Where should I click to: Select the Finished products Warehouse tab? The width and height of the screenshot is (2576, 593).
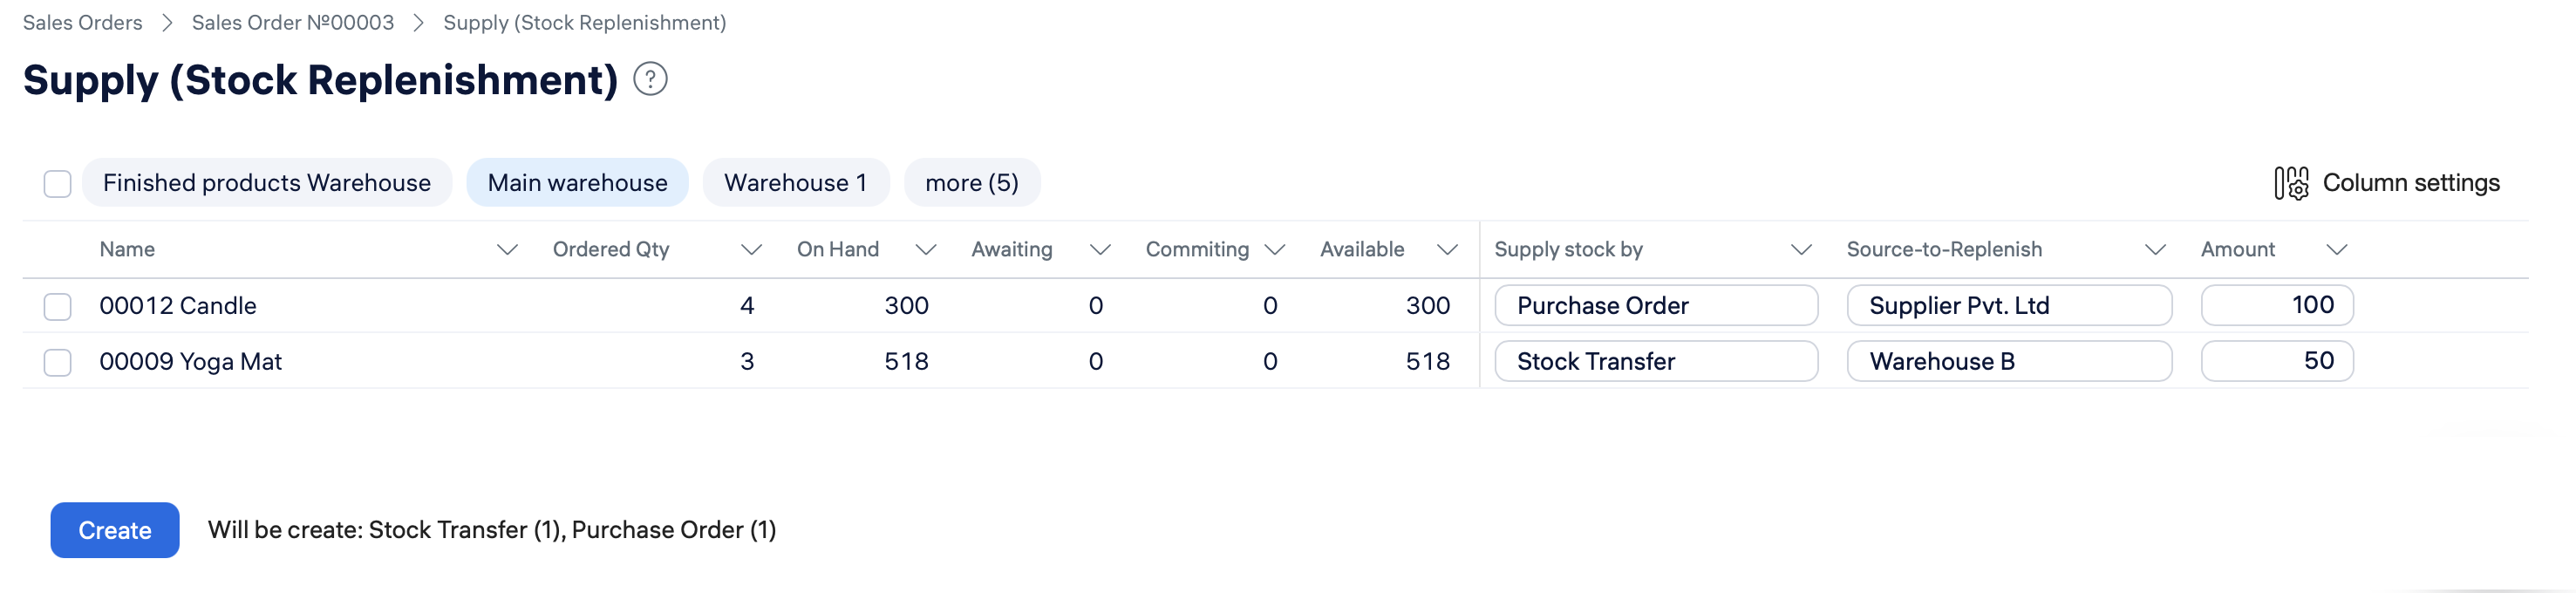[x=267, y=183]
